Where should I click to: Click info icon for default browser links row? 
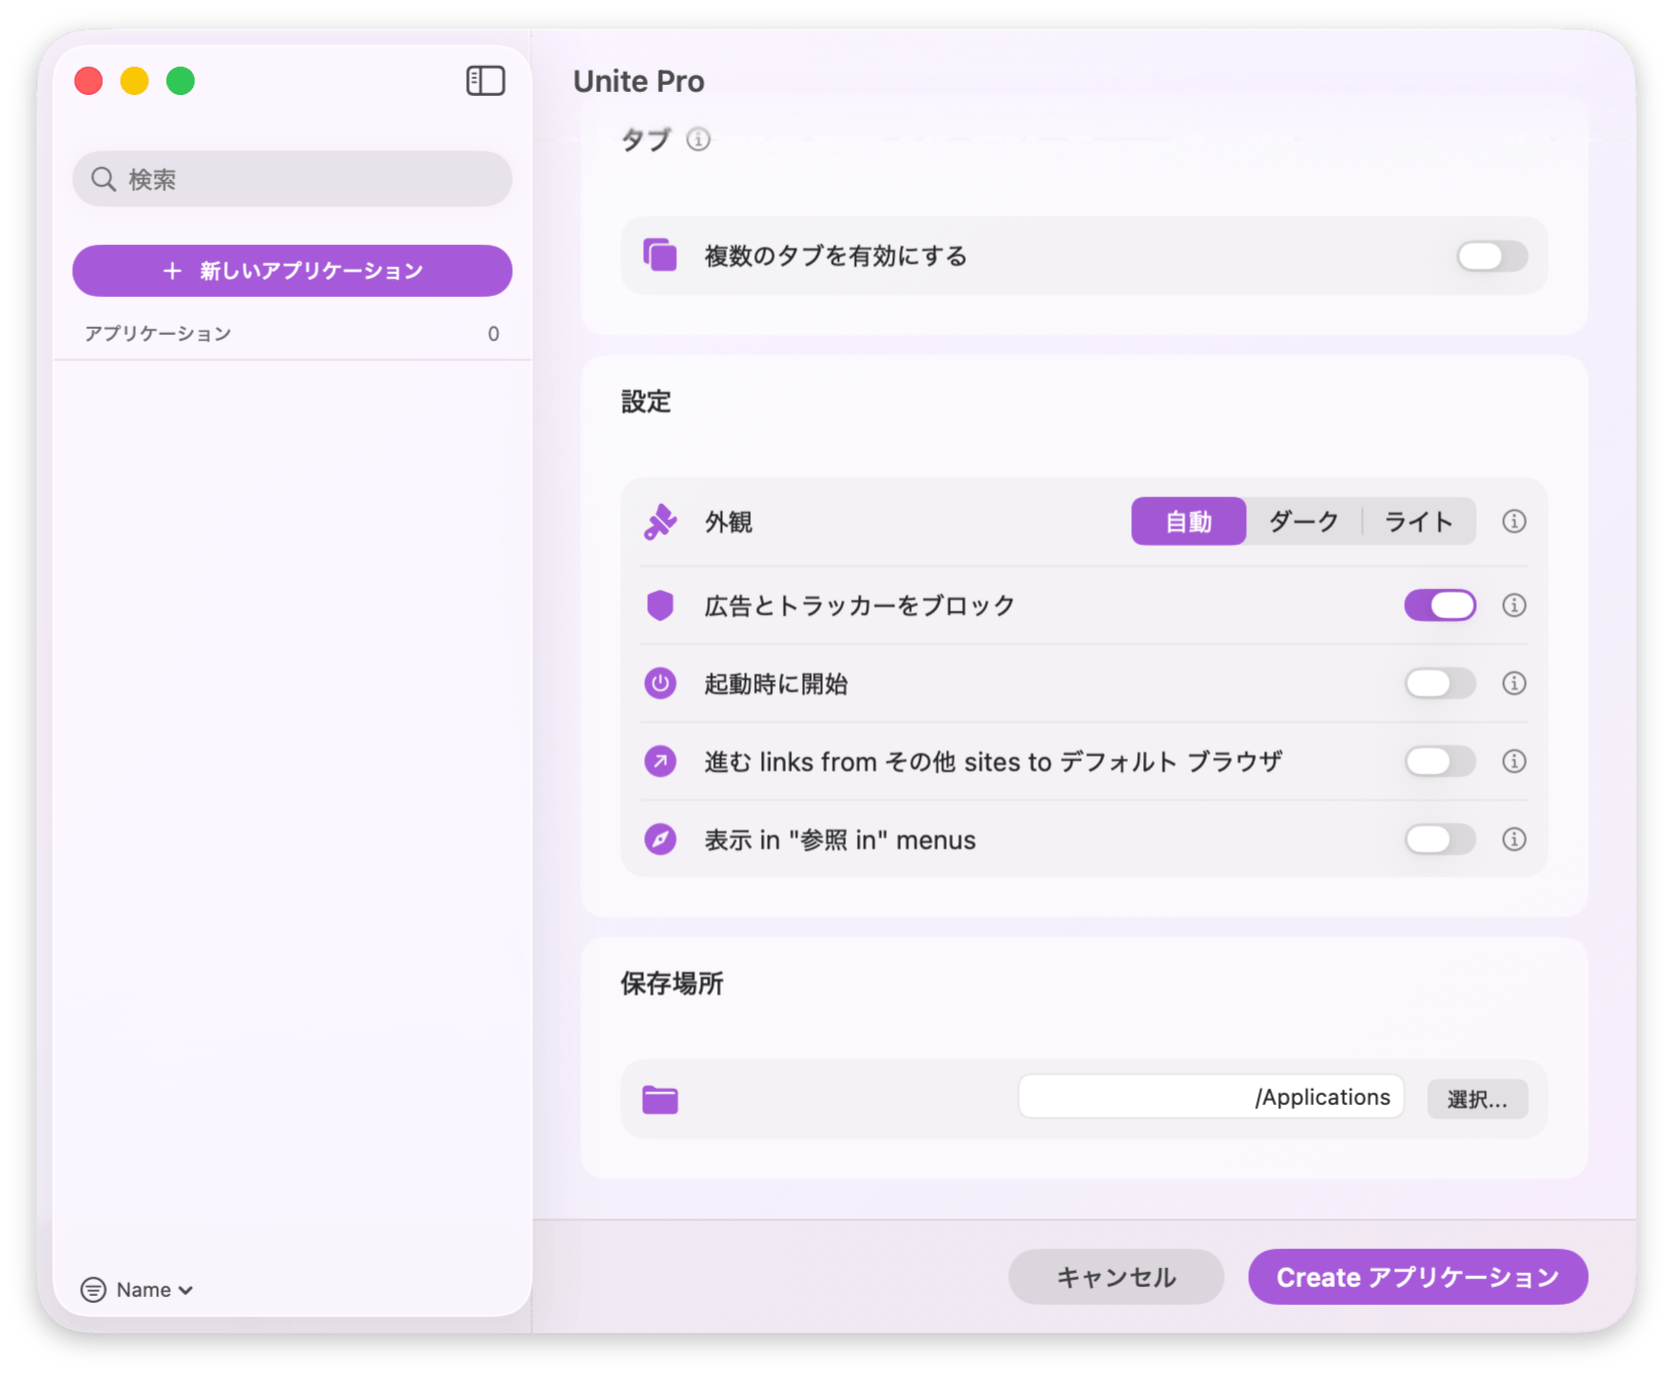point(1513,761)
